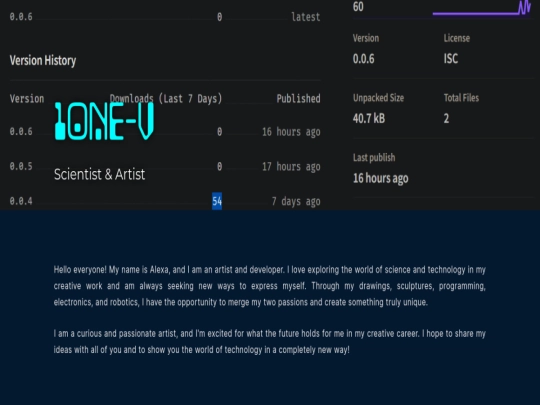Click "17 hours ago" published time

[291, 167]
